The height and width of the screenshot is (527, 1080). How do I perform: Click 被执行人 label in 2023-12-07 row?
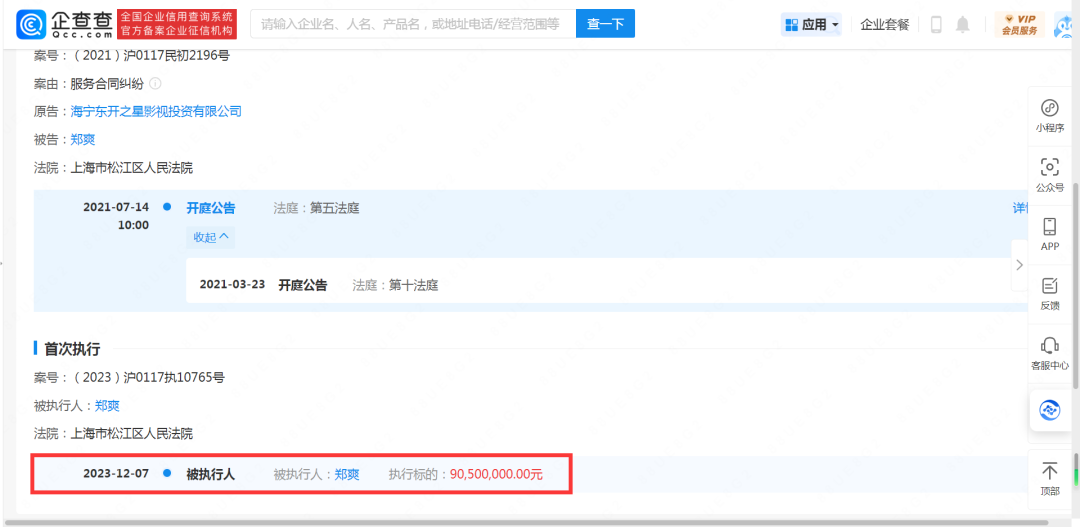point(211,474)
